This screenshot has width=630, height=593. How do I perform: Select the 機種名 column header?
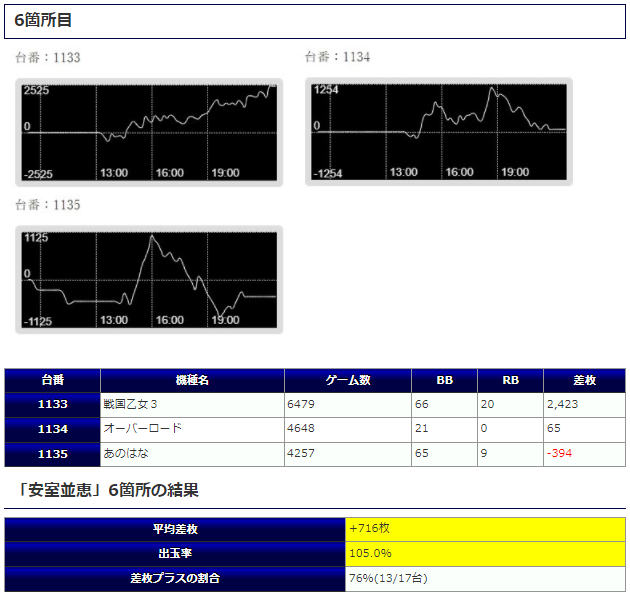(192, 381)
